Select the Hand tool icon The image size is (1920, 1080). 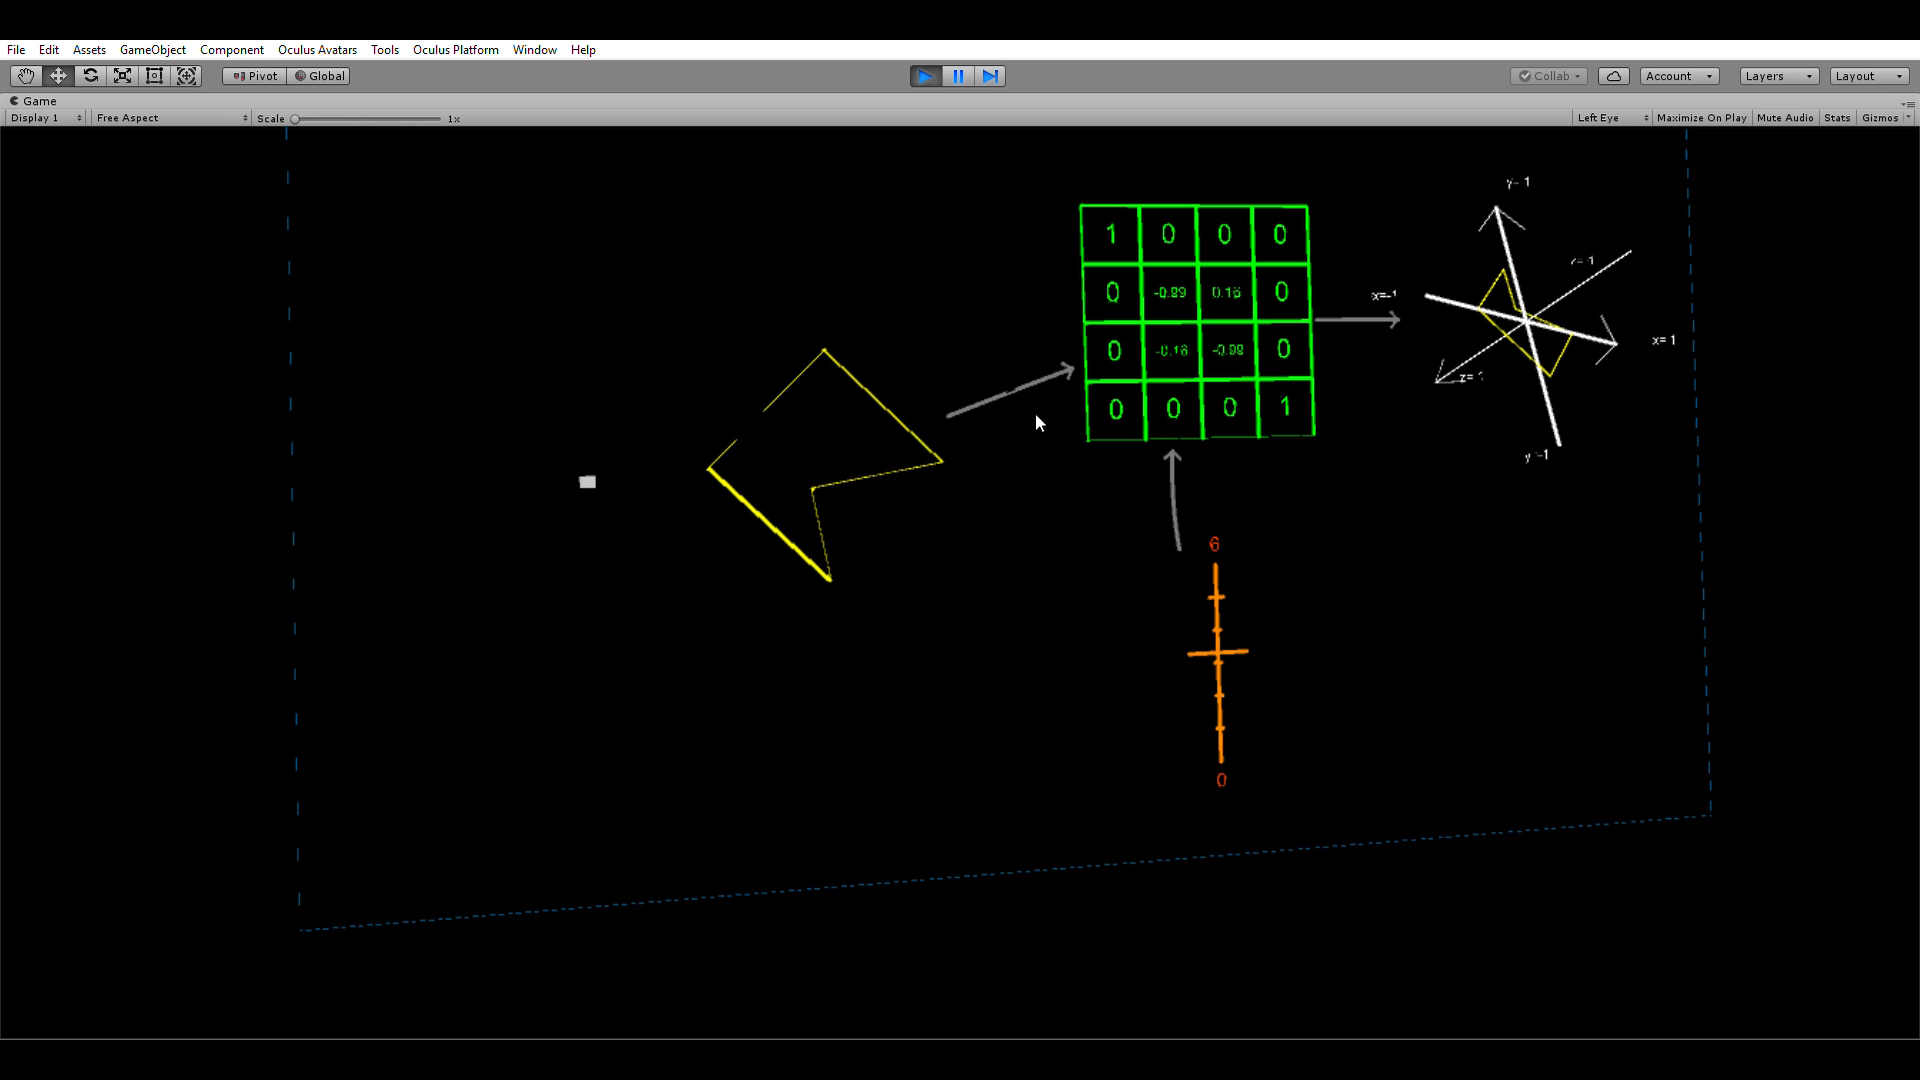(26, 76)
